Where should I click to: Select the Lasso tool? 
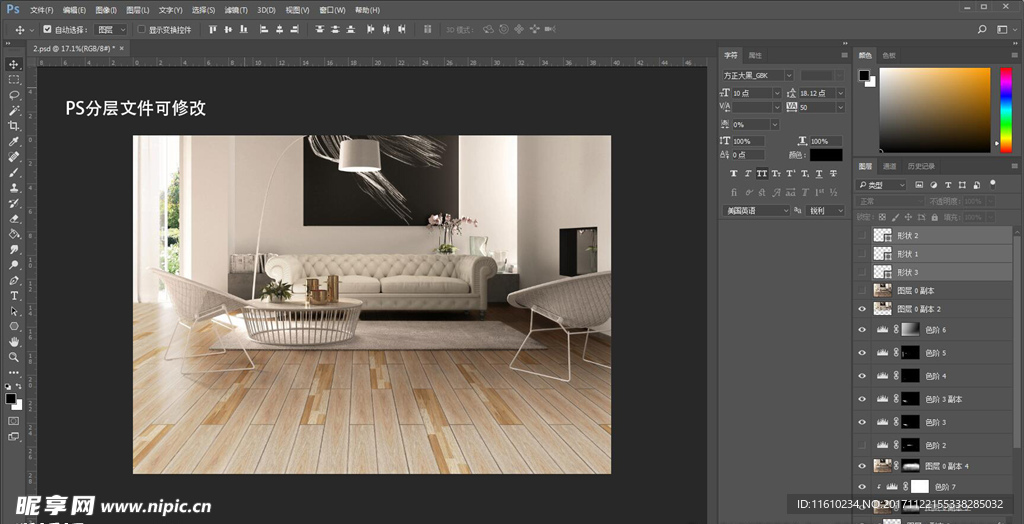coord(14,94)
